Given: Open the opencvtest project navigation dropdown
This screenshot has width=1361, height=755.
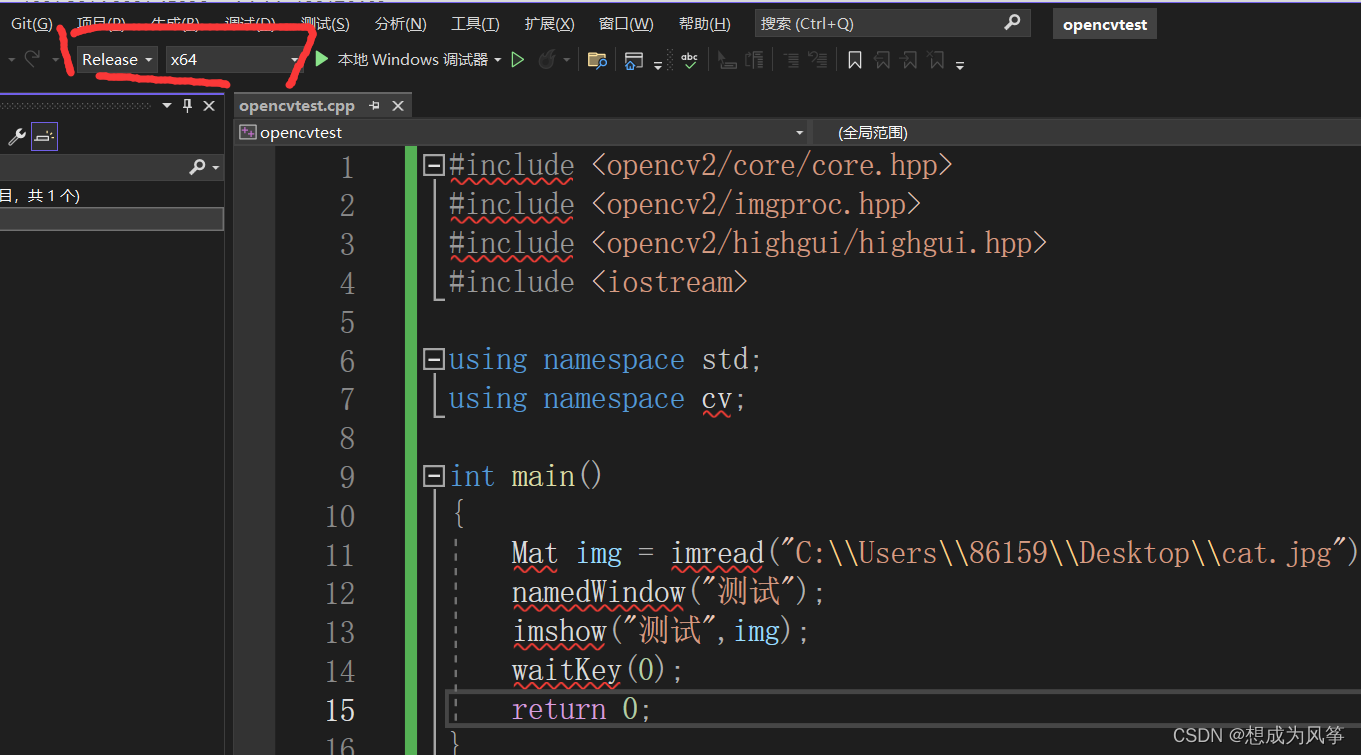Looking at the screenshot, I should [522, 132].
